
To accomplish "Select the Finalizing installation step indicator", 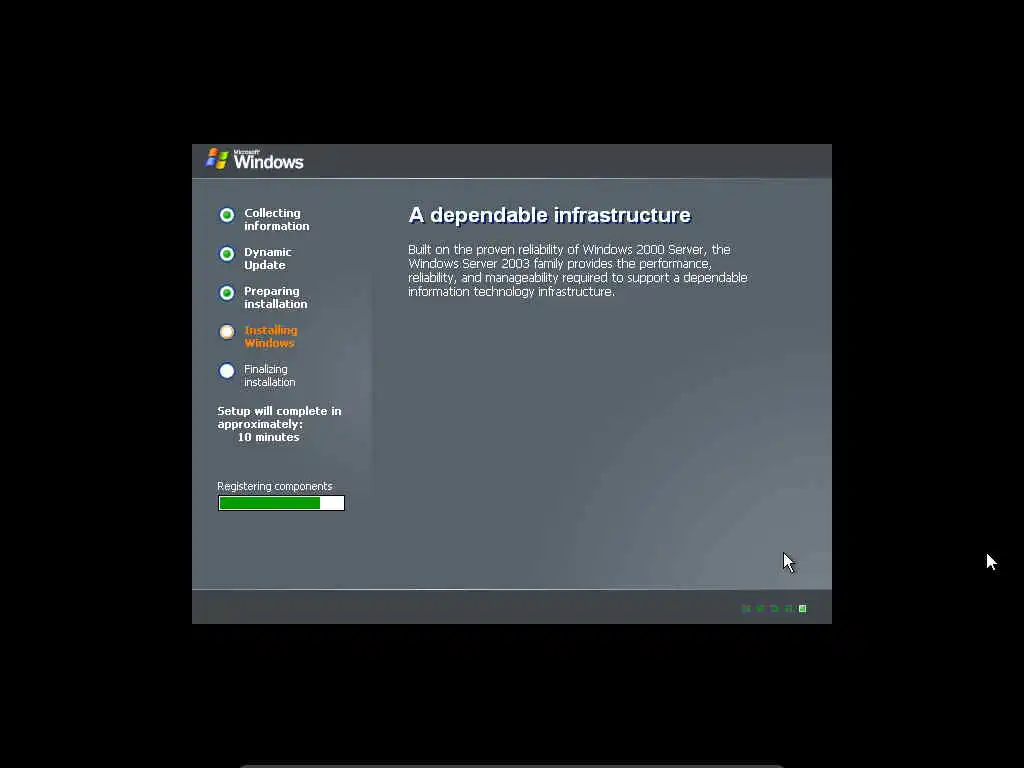I will [227, 371].
